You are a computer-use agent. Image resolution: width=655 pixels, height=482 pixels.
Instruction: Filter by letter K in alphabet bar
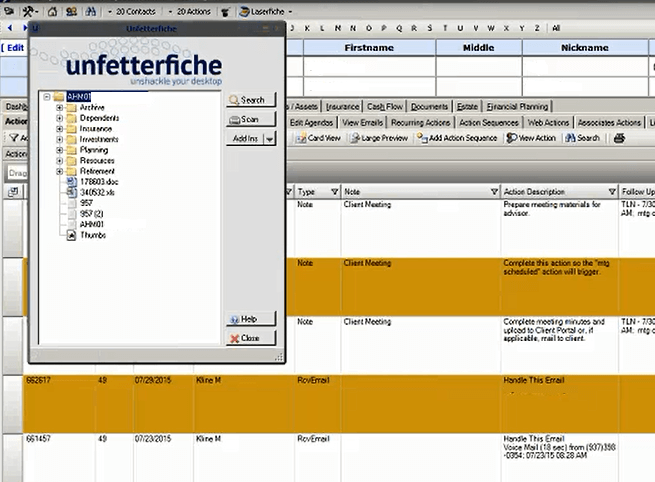[307, 28]
